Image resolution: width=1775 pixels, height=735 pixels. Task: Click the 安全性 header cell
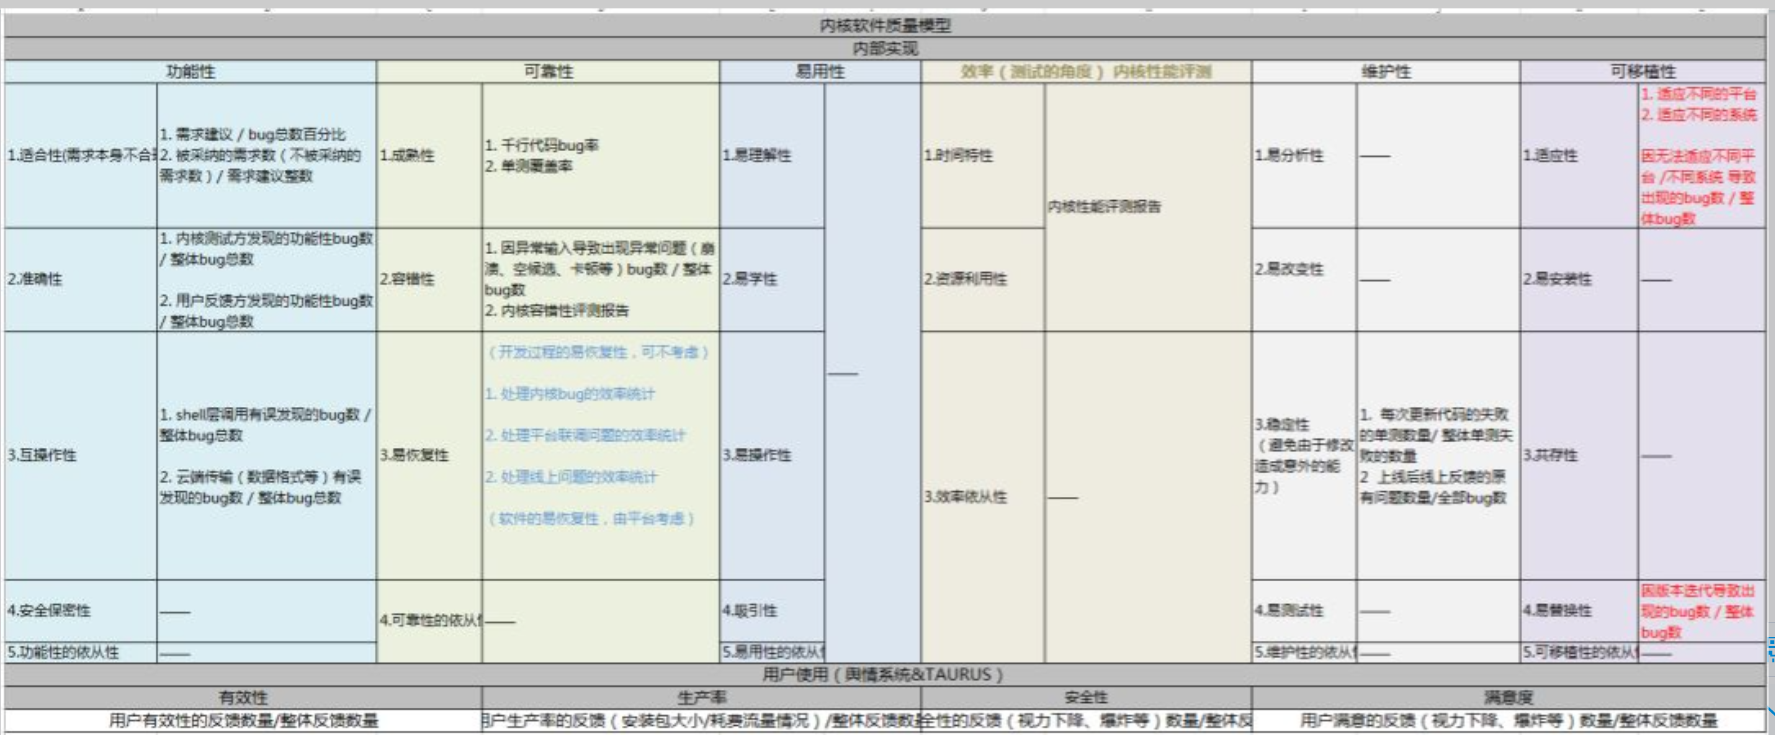[x=1086, y=697]
